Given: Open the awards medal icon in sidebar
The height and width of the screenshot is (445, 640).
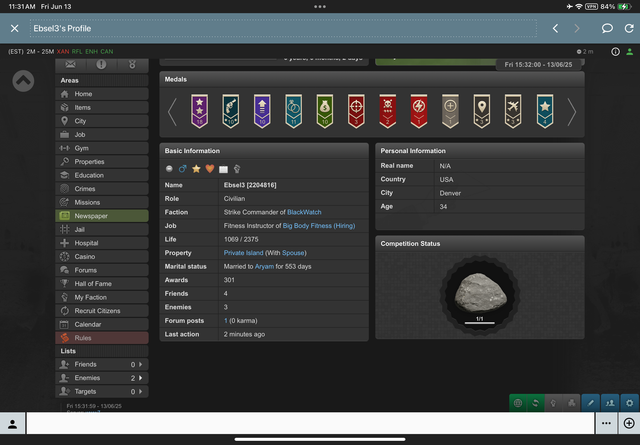Looking at the screenshot, I should pos(132,65).
